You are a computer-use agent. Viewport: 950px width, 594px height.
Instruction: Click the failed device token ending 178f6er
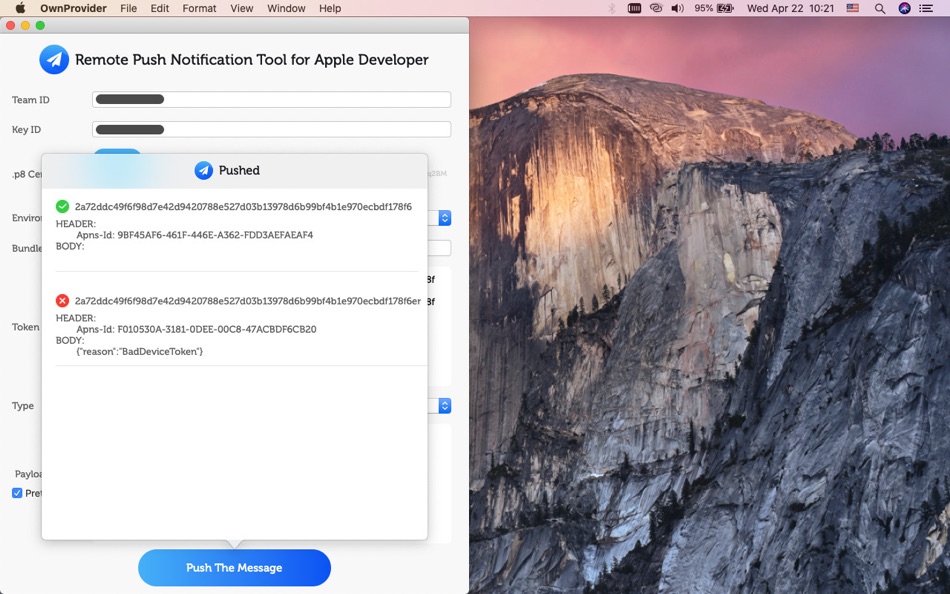pos(248,301)
